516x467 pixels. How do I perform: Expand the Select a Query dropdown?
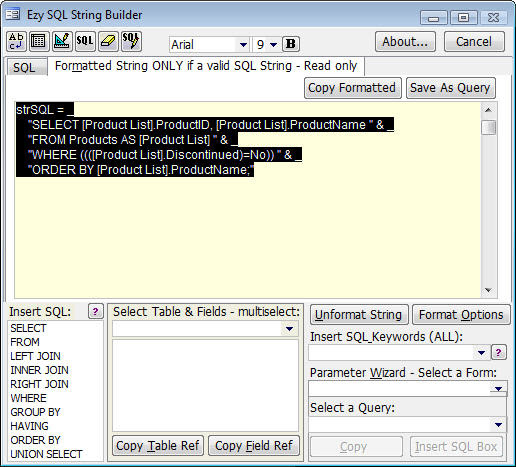(x=498, y=425)
